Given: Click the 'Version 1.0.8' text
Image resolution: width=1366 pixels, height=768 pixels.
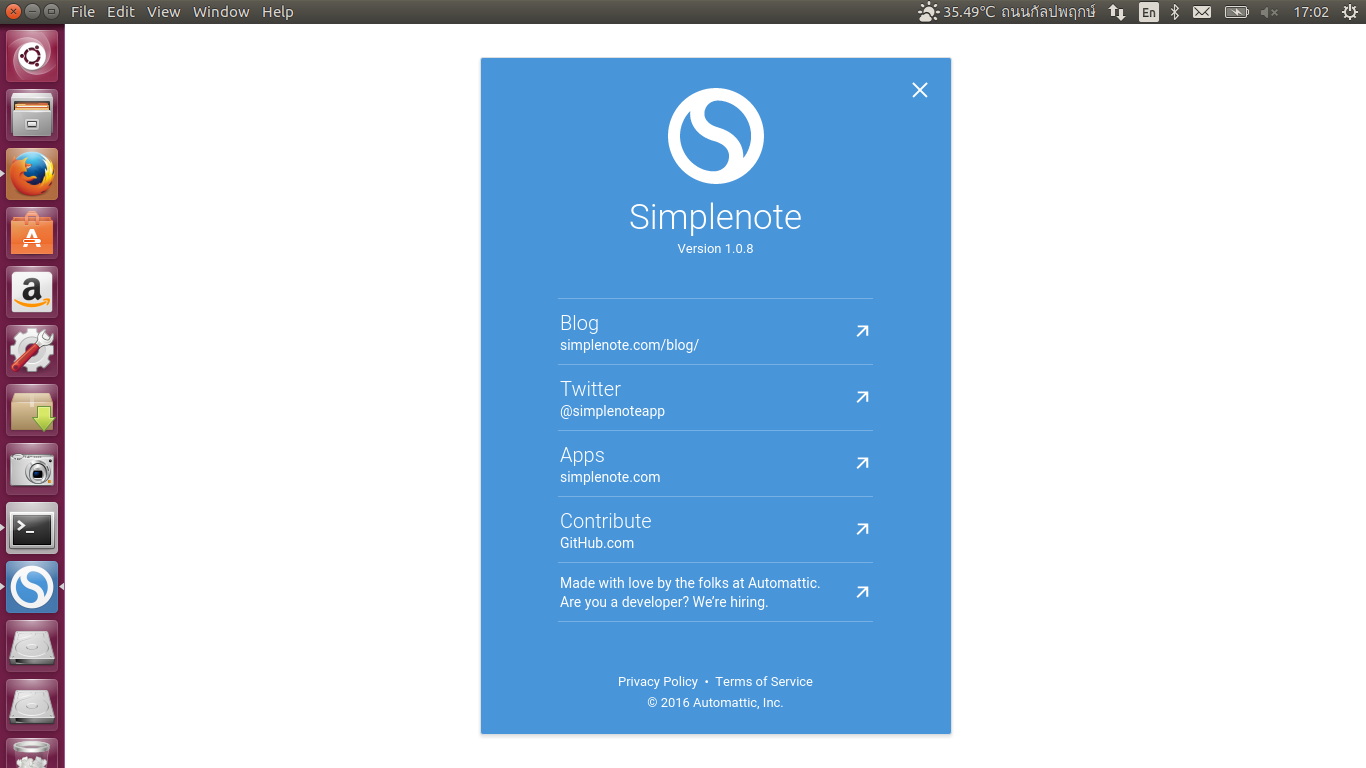Looking at the screenshot, I should (715, 249).
